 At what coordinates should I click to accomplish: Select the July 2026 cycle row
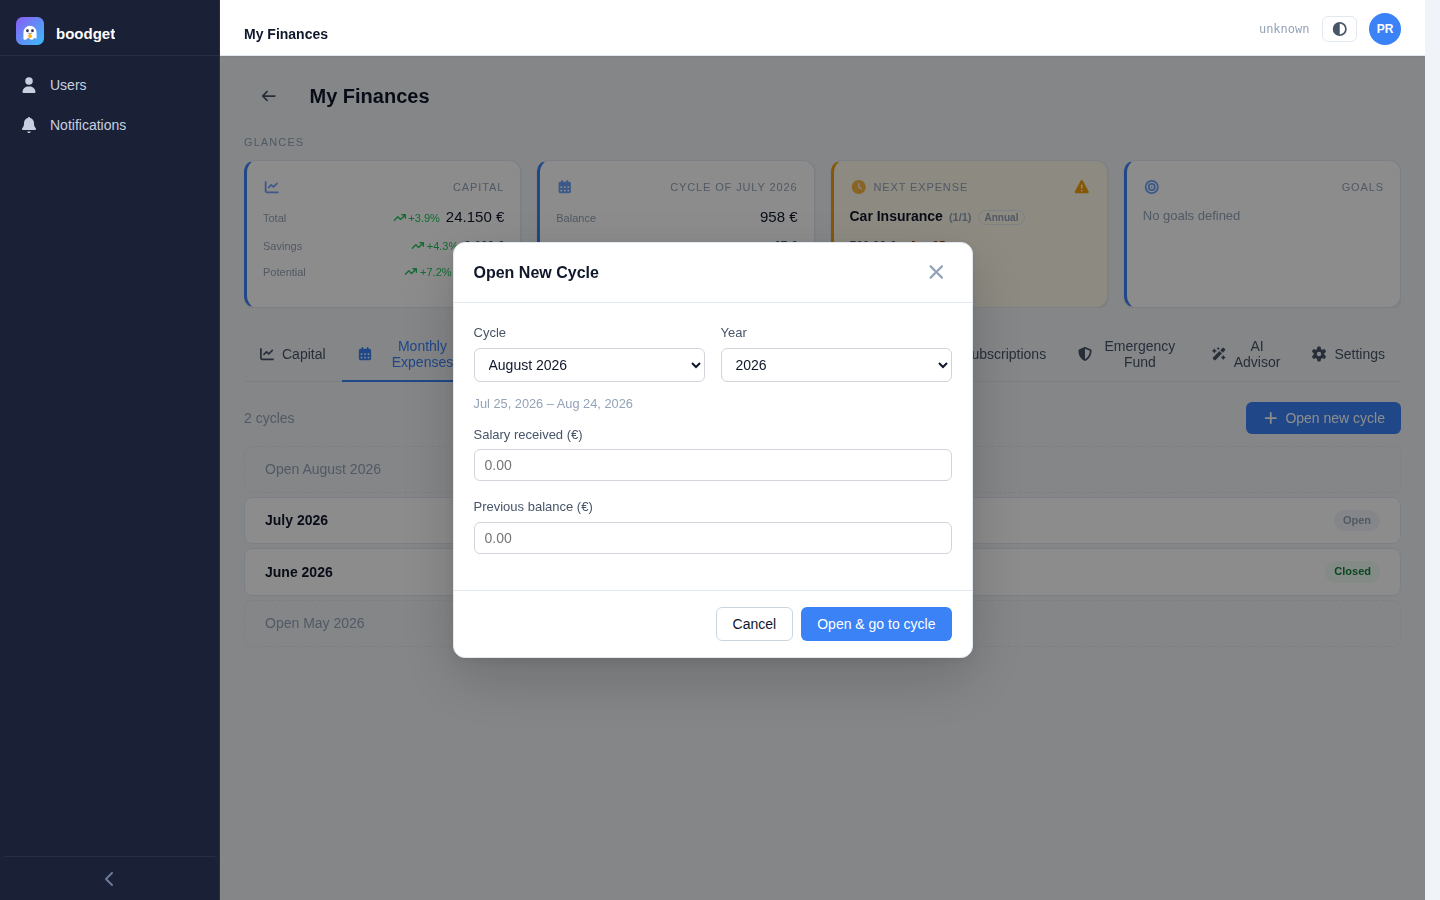pos(822,520)
